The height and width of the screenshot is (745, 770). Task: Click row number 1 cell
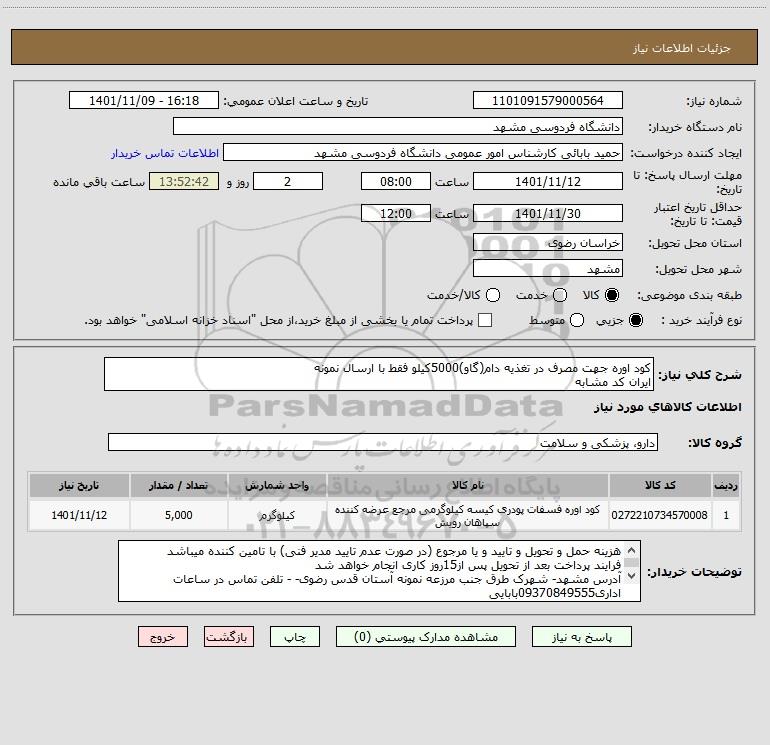pos(726,515)
